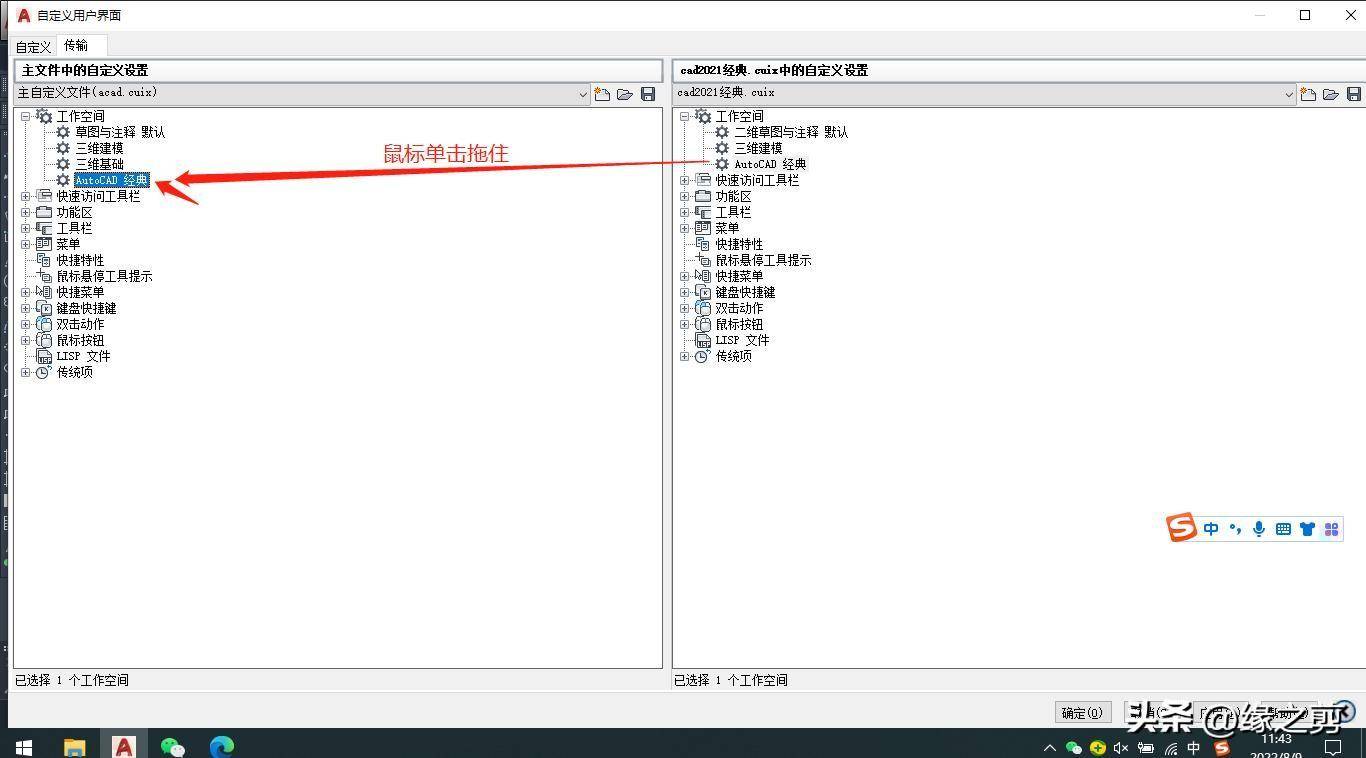Expand 菜单 in left tree
The image size is (1366, 758).
tap(26, 244)
